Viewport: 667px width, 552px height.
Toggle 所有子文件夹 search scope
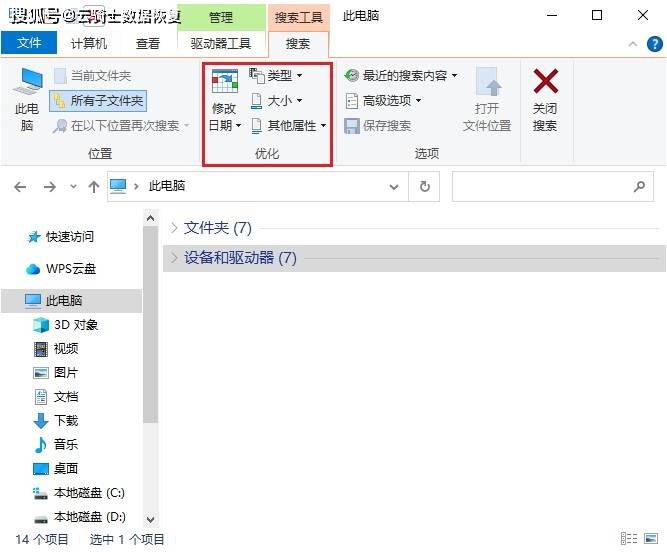tap(98, 101)
